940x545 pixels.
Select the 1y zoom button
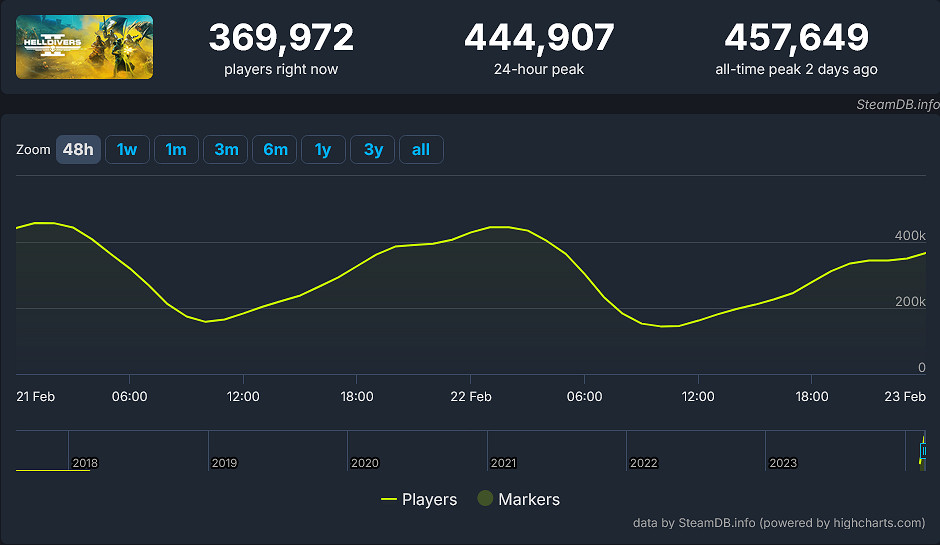[x=323, y=149]
